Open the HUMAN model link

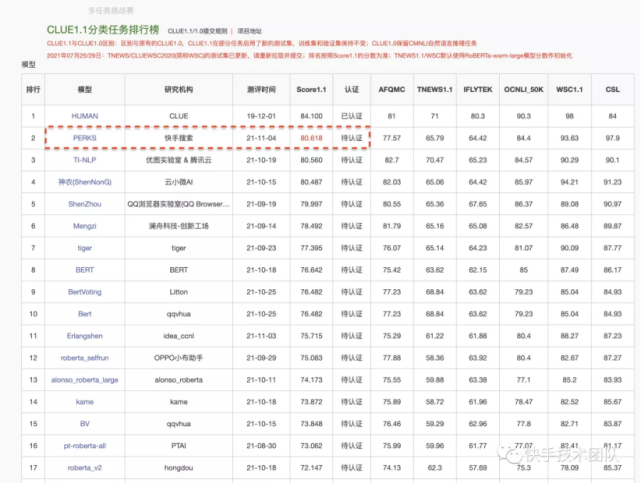point(85,116)
